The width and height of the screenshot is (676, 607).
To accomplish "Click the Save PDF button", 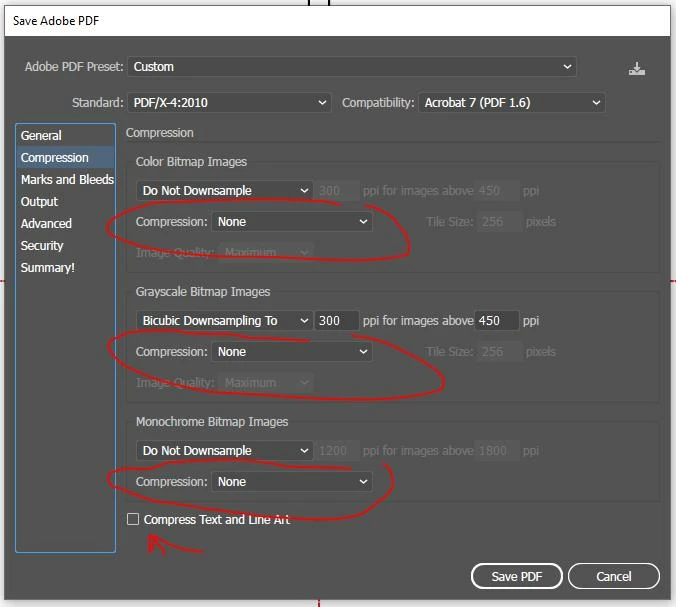I will pyautogui.click(x=516, y=576).
